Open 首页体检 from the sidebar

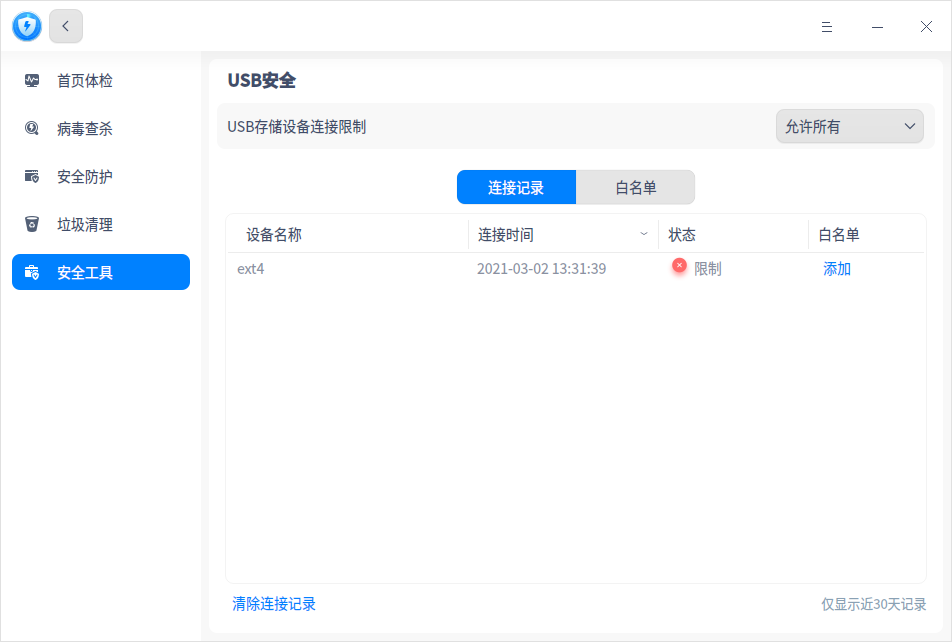[101, 81]
